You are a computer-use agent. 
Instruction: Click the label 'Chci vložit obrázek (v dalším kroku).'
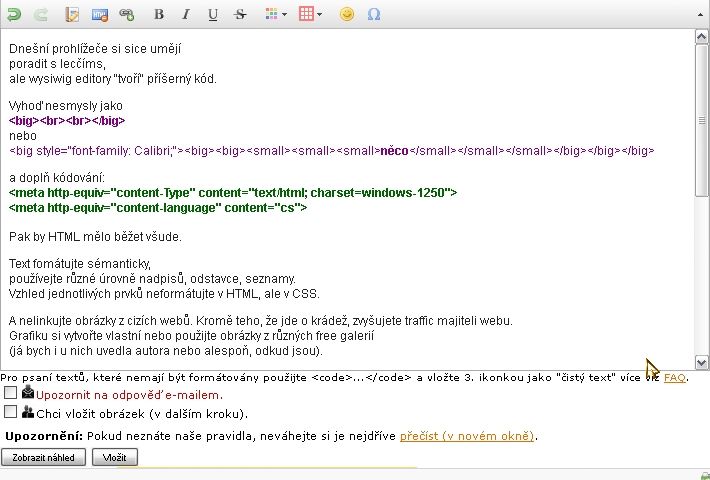click(x=142, y=414)
